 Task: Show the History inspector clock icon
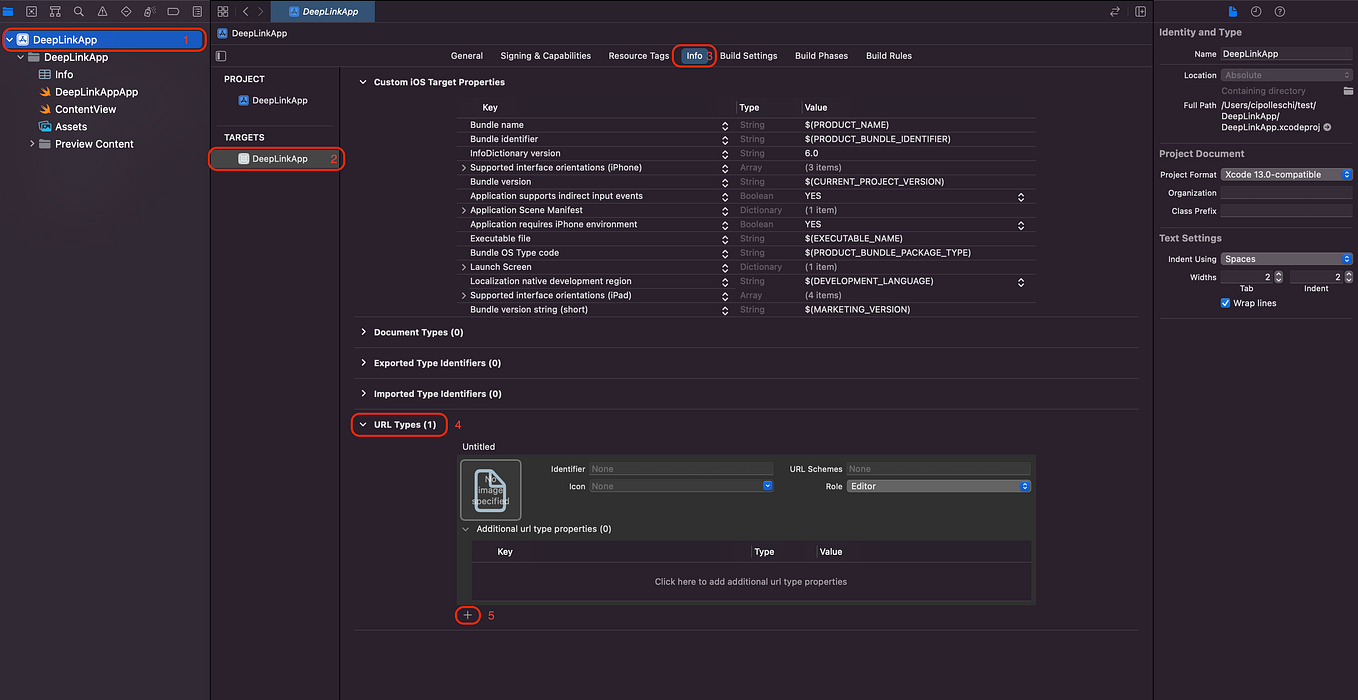(1256, 11)
